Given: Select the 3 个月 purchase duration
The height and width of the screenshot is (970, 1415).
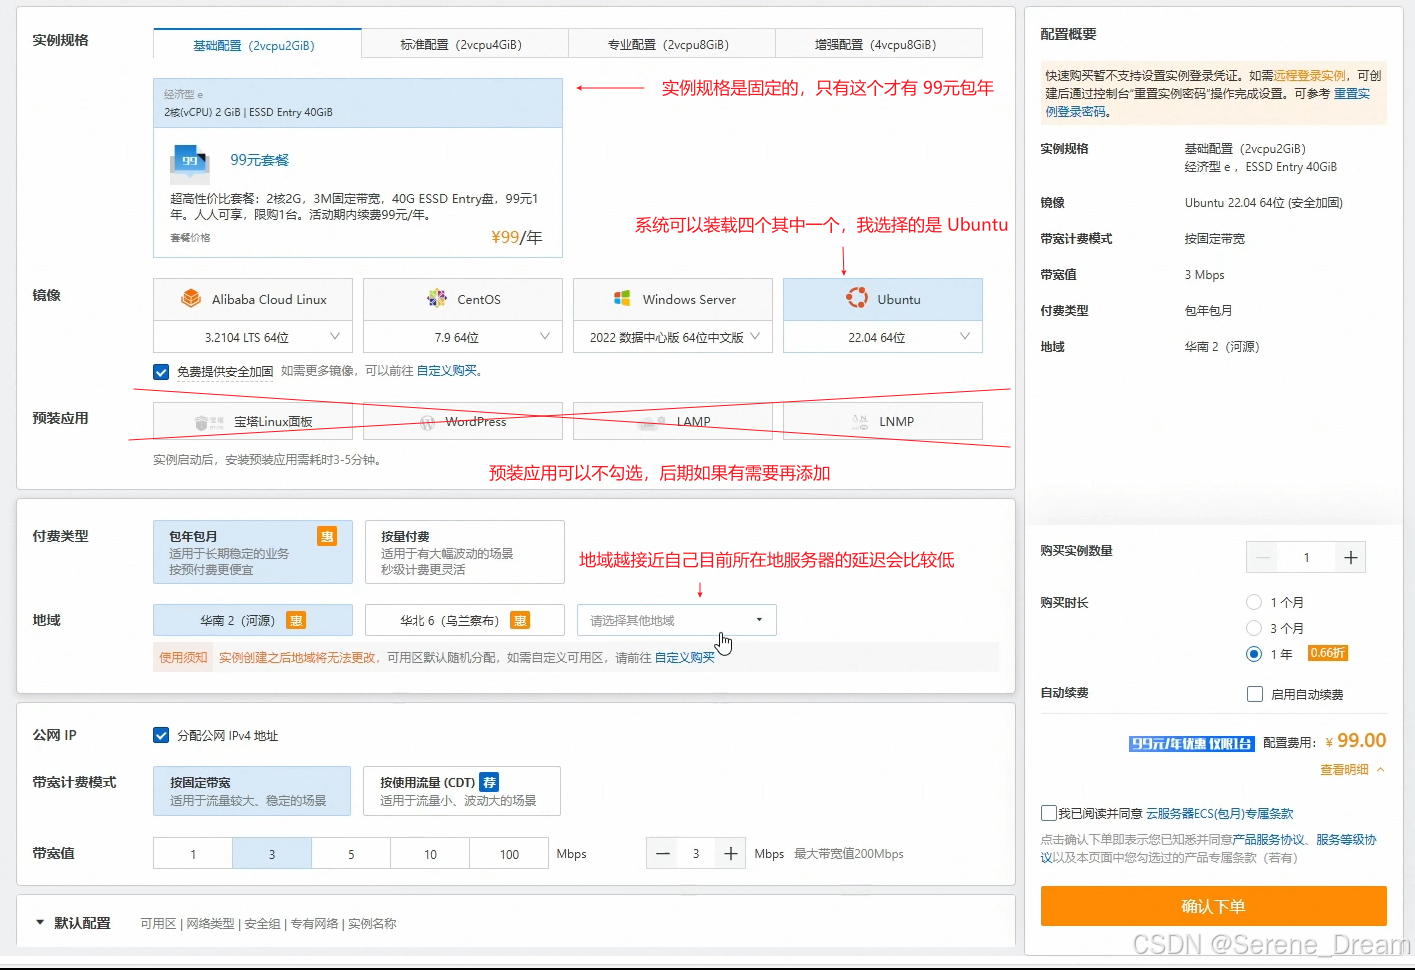Looking at the screenshot, I should click(x=1254, y=628).
